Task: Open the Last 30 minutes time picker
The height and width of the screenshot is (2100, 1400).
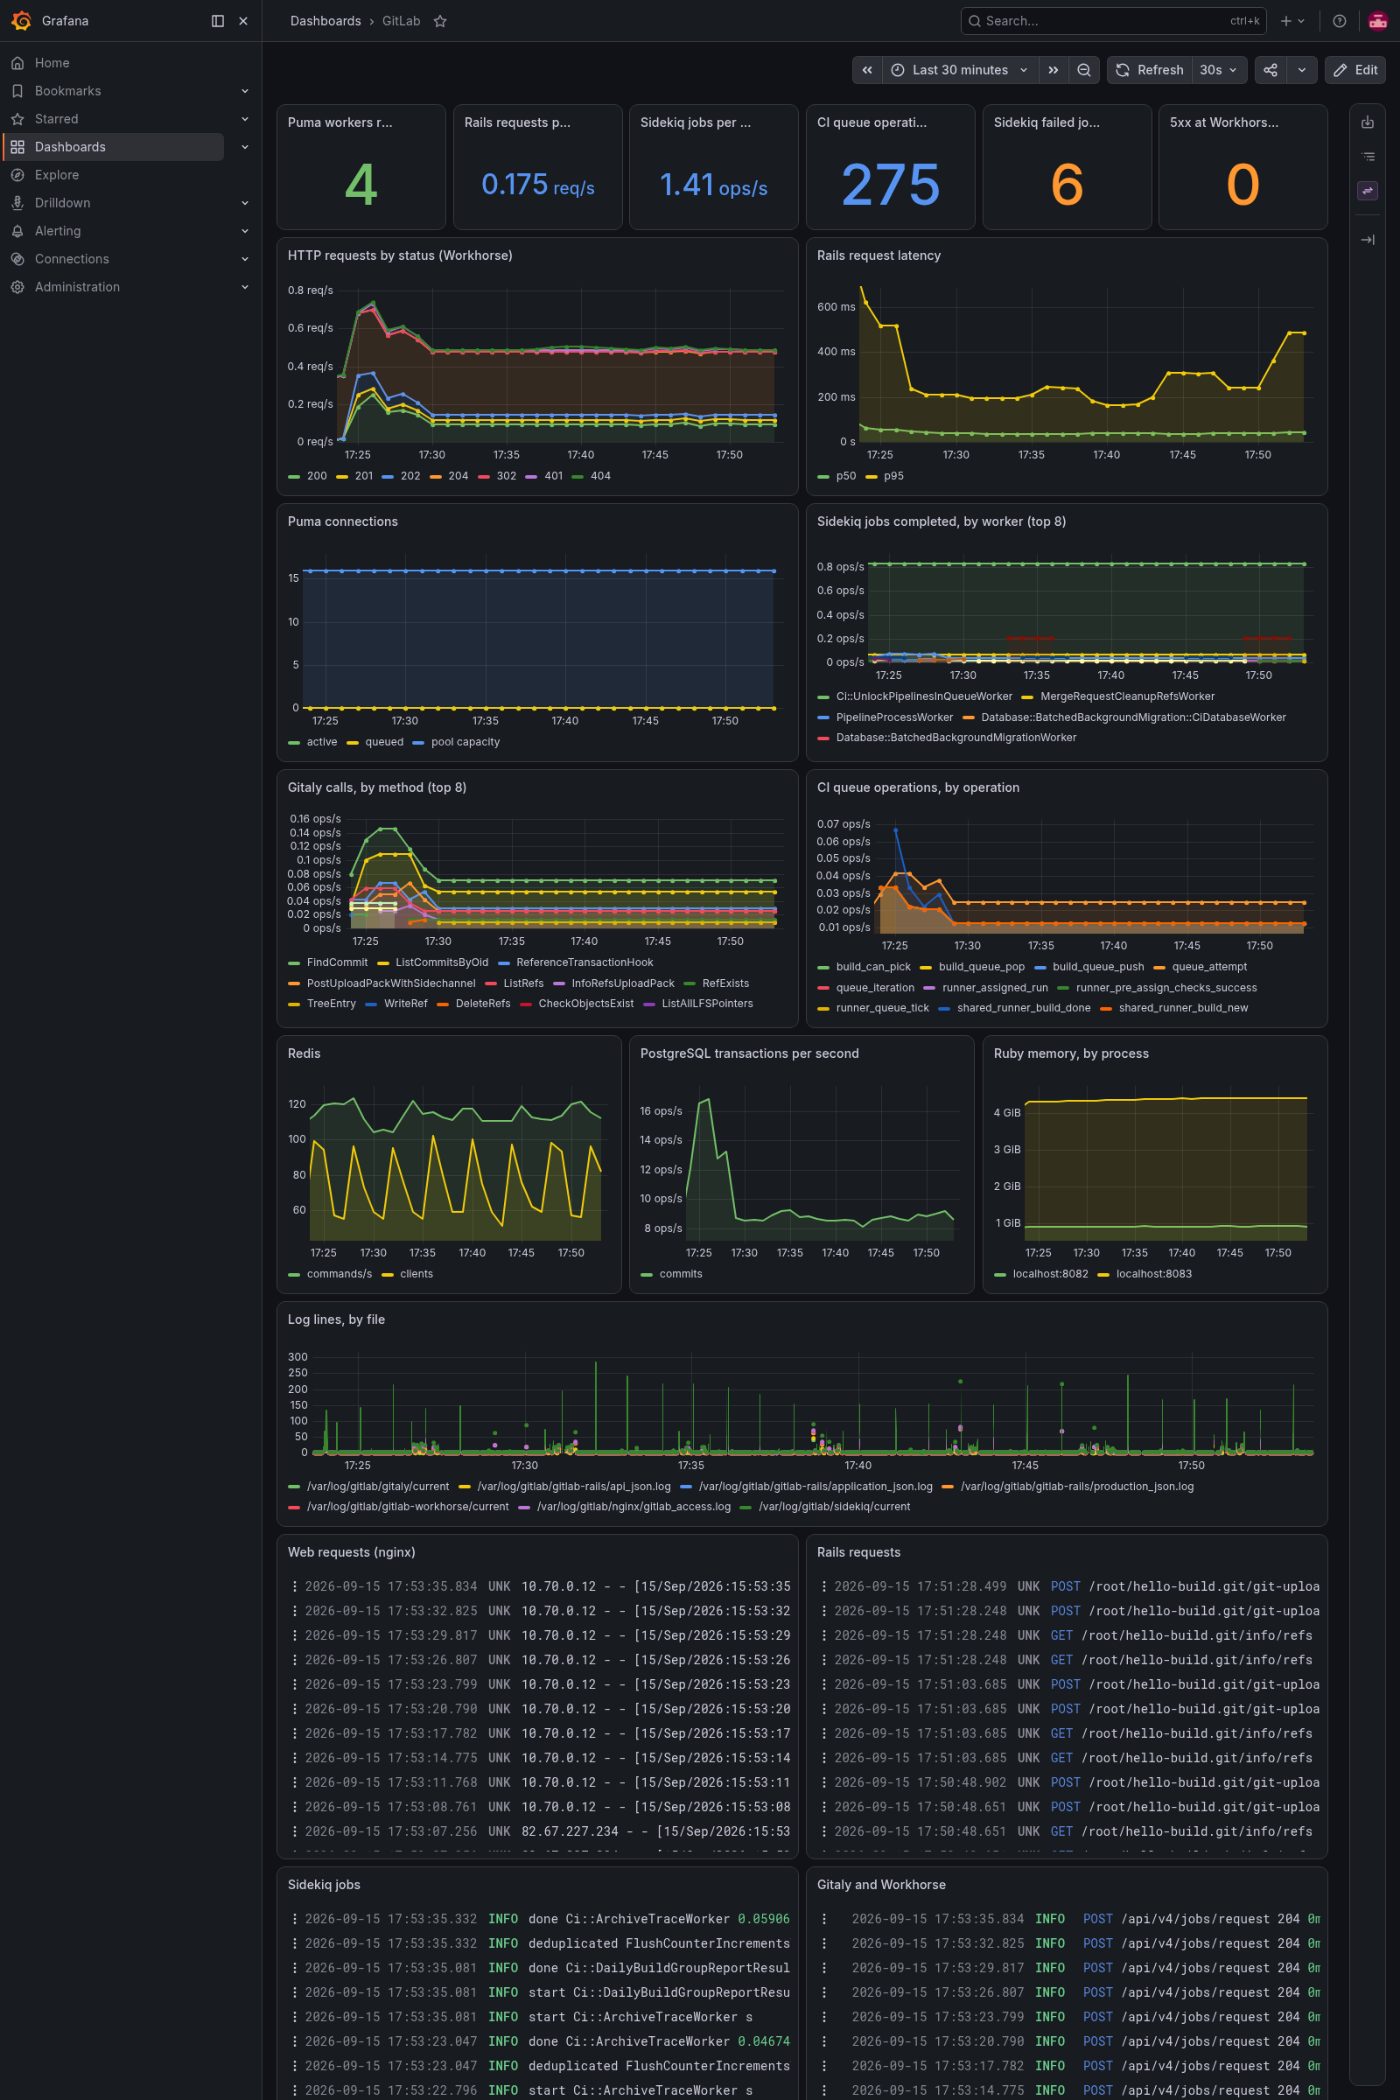Action: 959,70
